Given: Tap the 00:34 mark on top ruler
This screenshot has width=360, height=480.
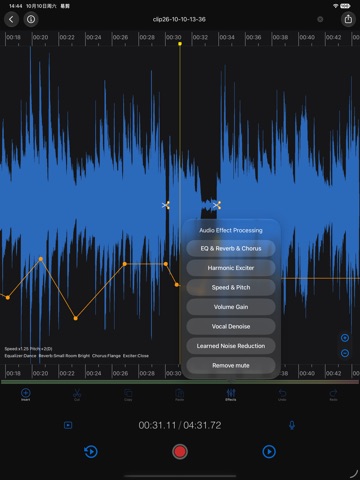Looking at the screenshot, I should point(227,37).
